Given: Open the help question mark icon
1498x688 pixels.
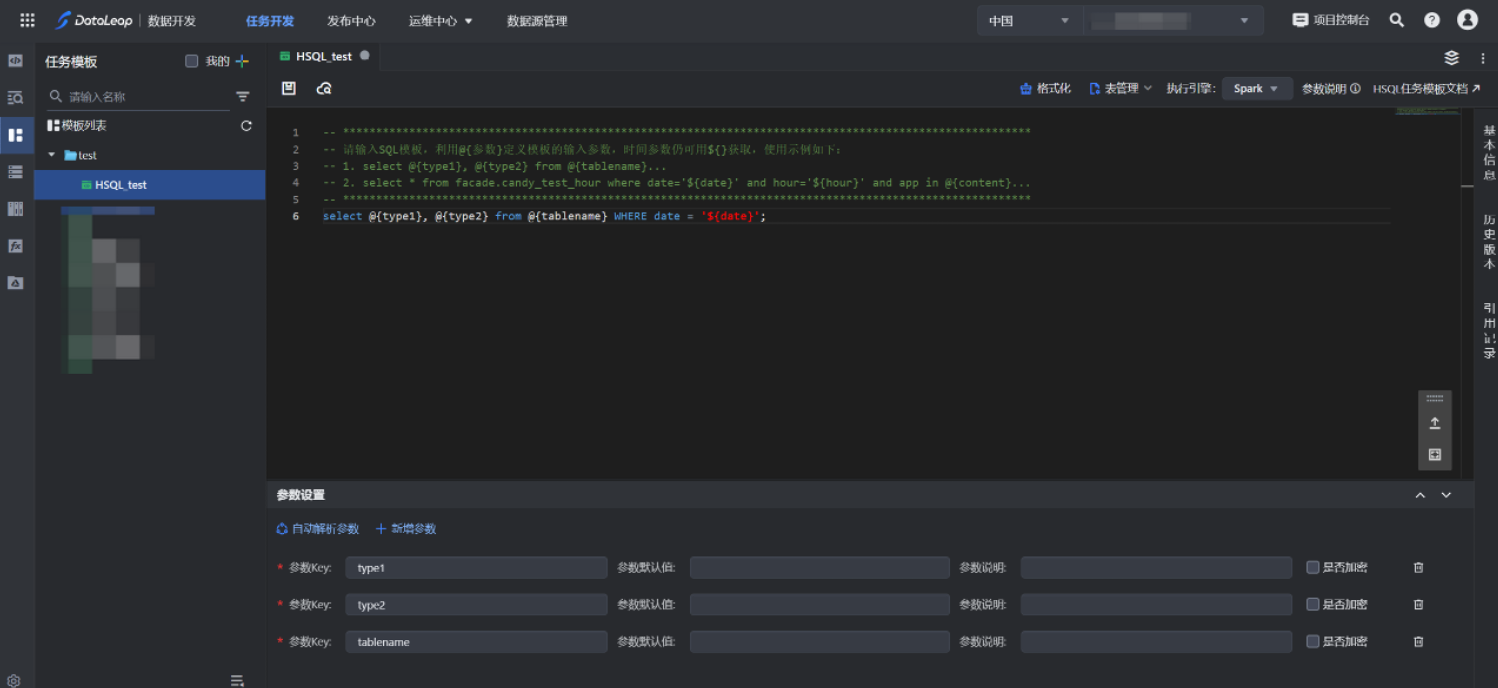Looking at the screenshot, I should pos(1432,20).
